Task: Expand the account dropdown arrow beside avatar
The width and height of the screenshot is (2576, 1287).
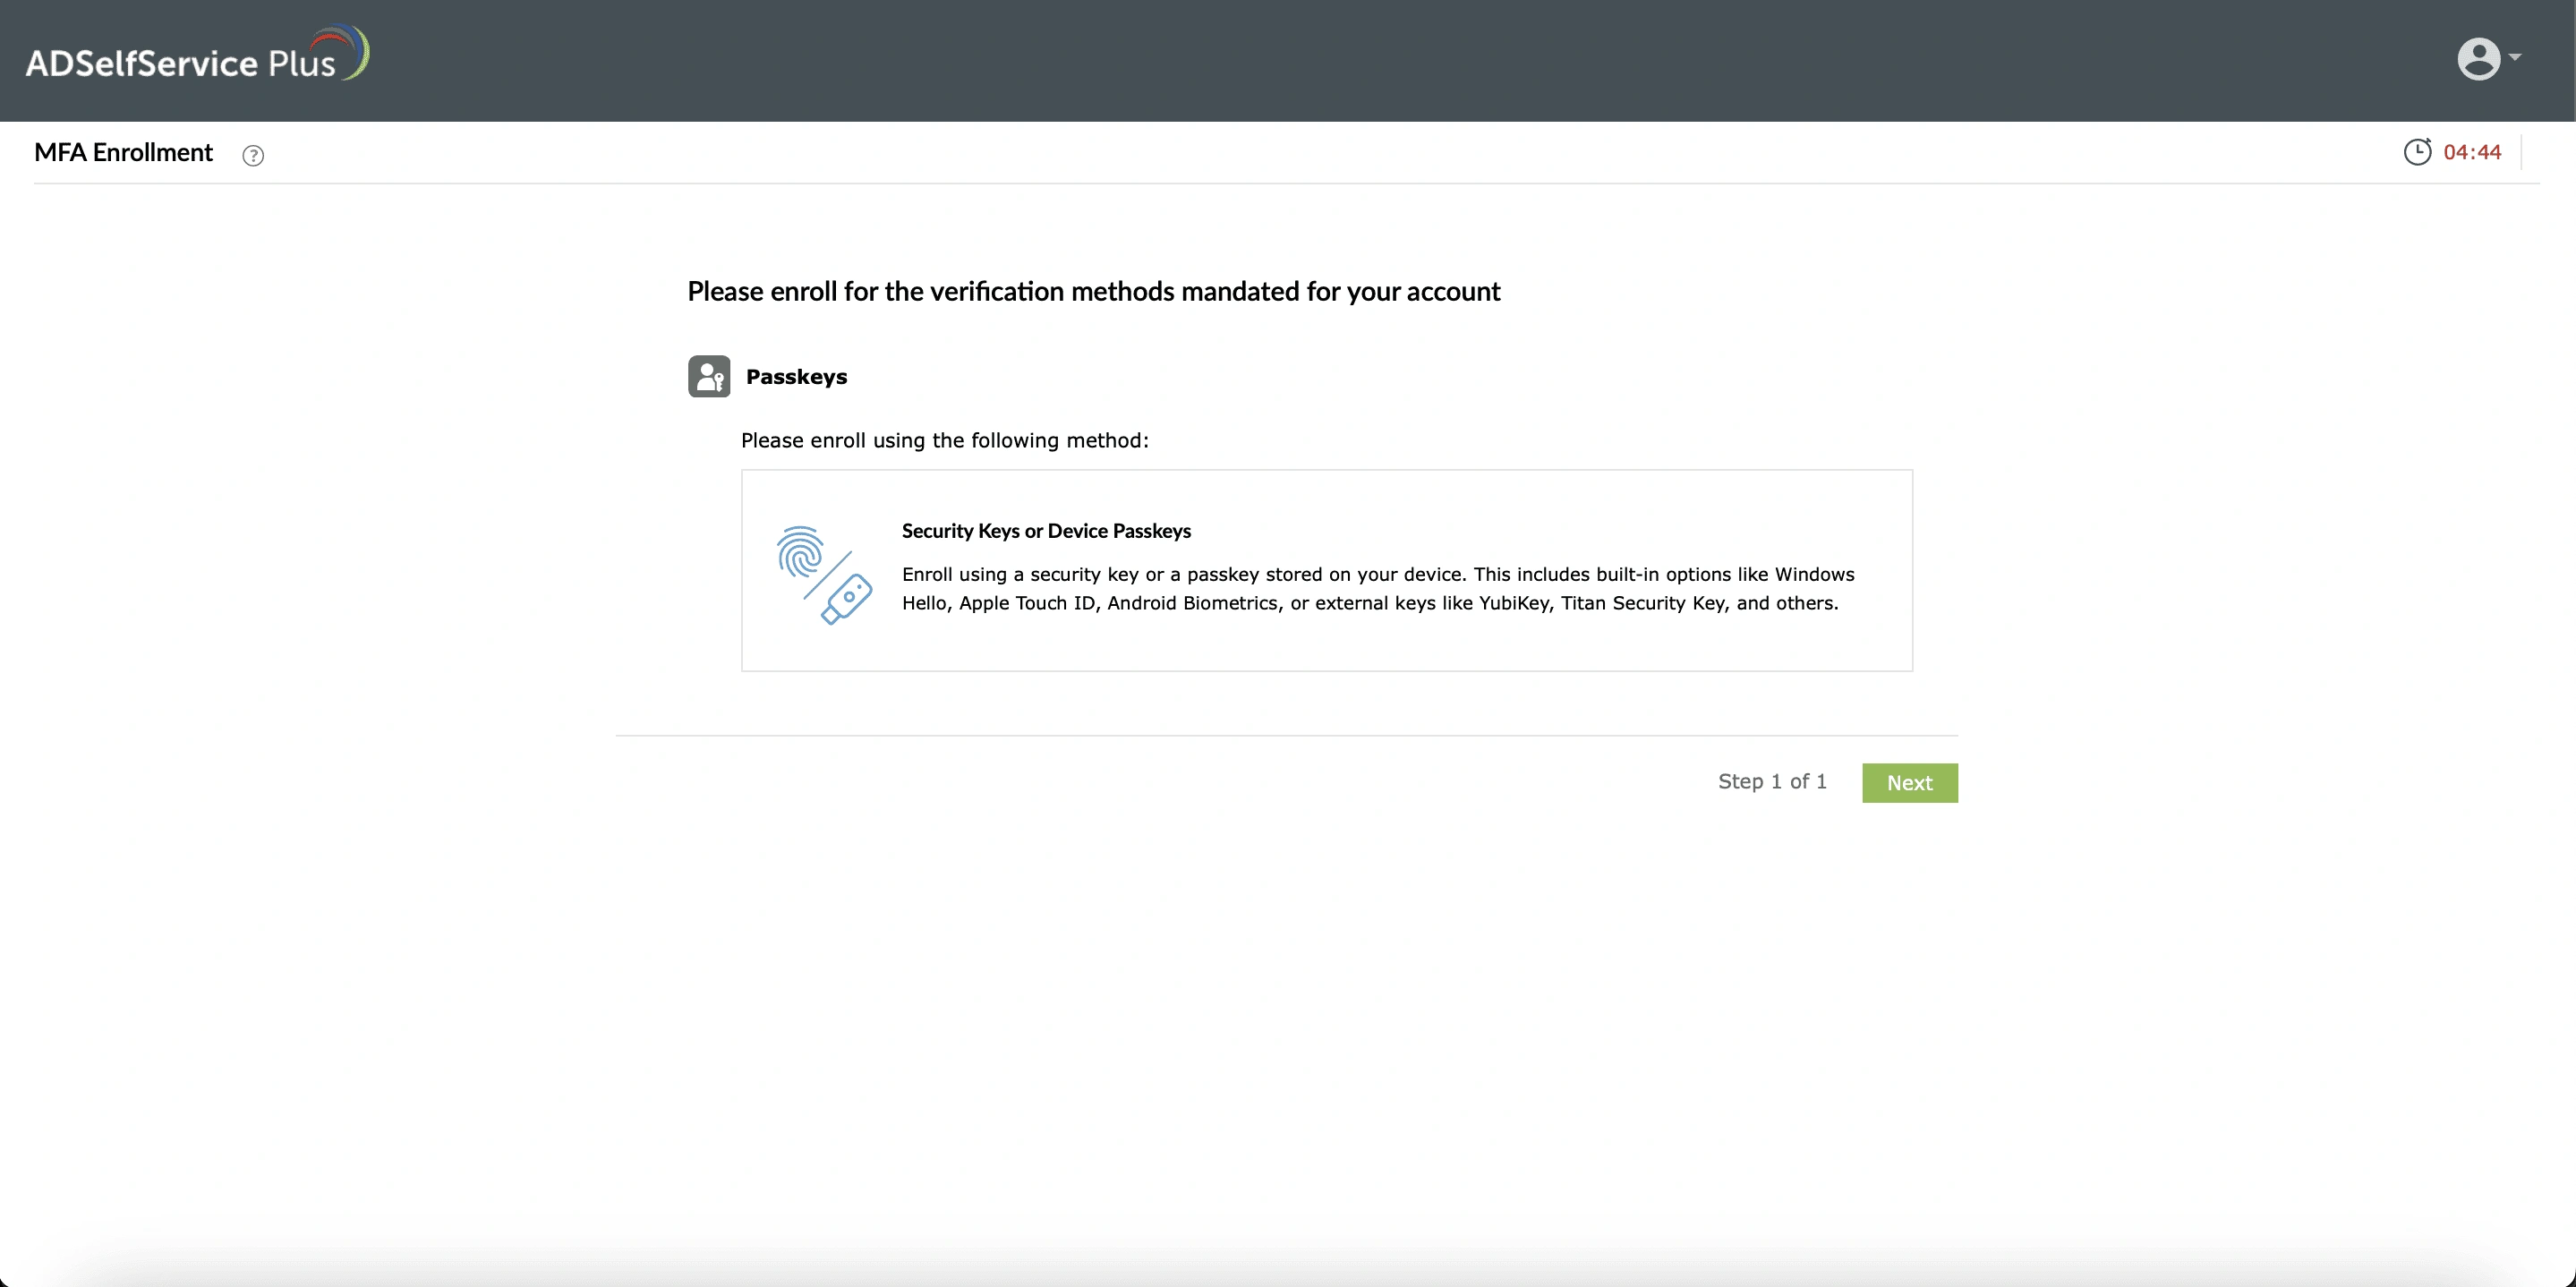Action: [2514, 57]
